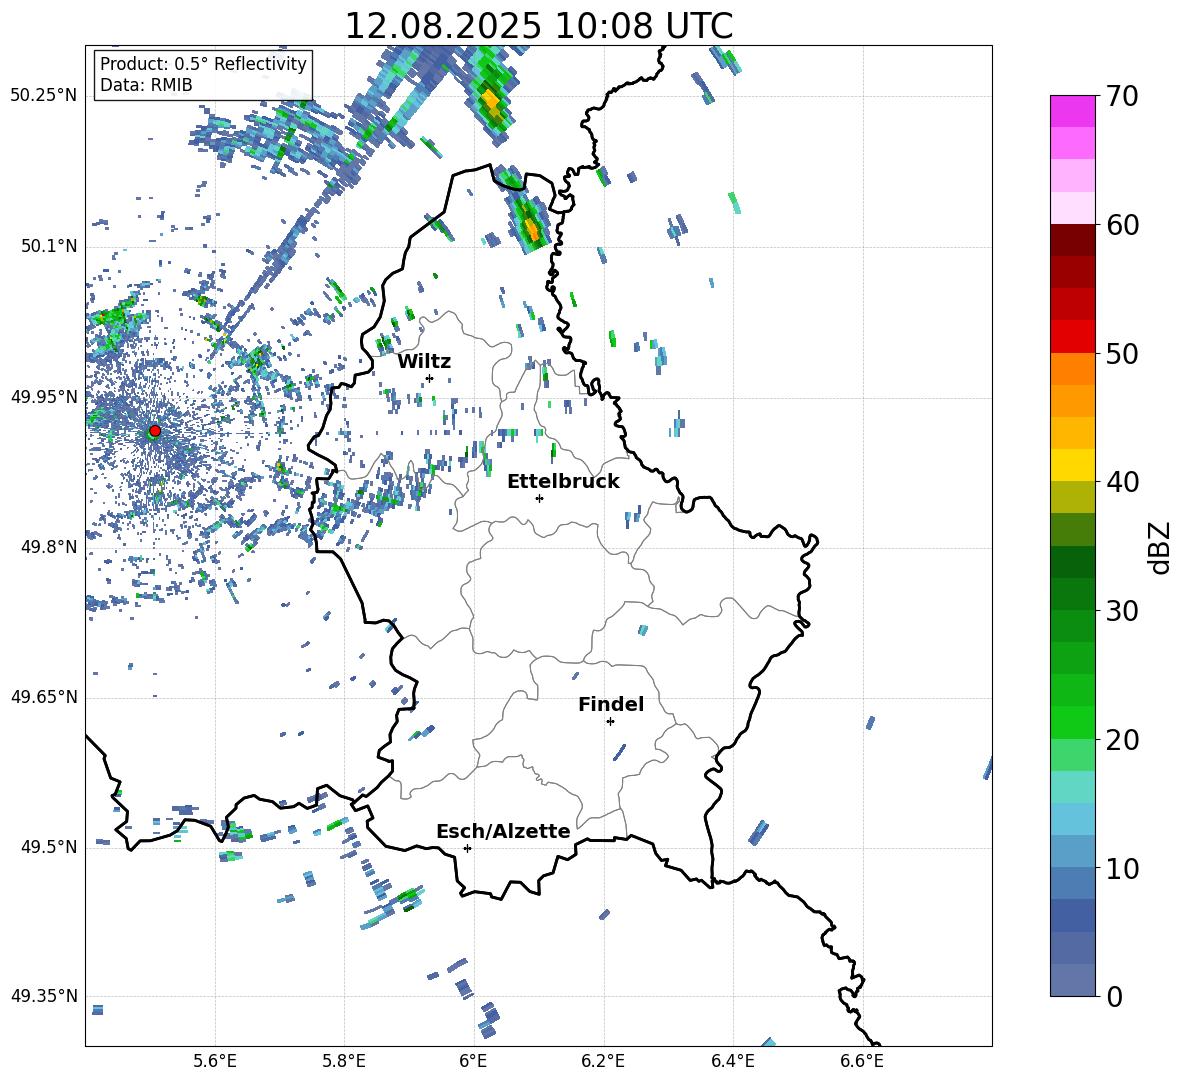Image resolution: width=1184 pixels, height=1081 pixels.
Task: Click the 6.4°E longitude label
Action: tap(732, 1061)
